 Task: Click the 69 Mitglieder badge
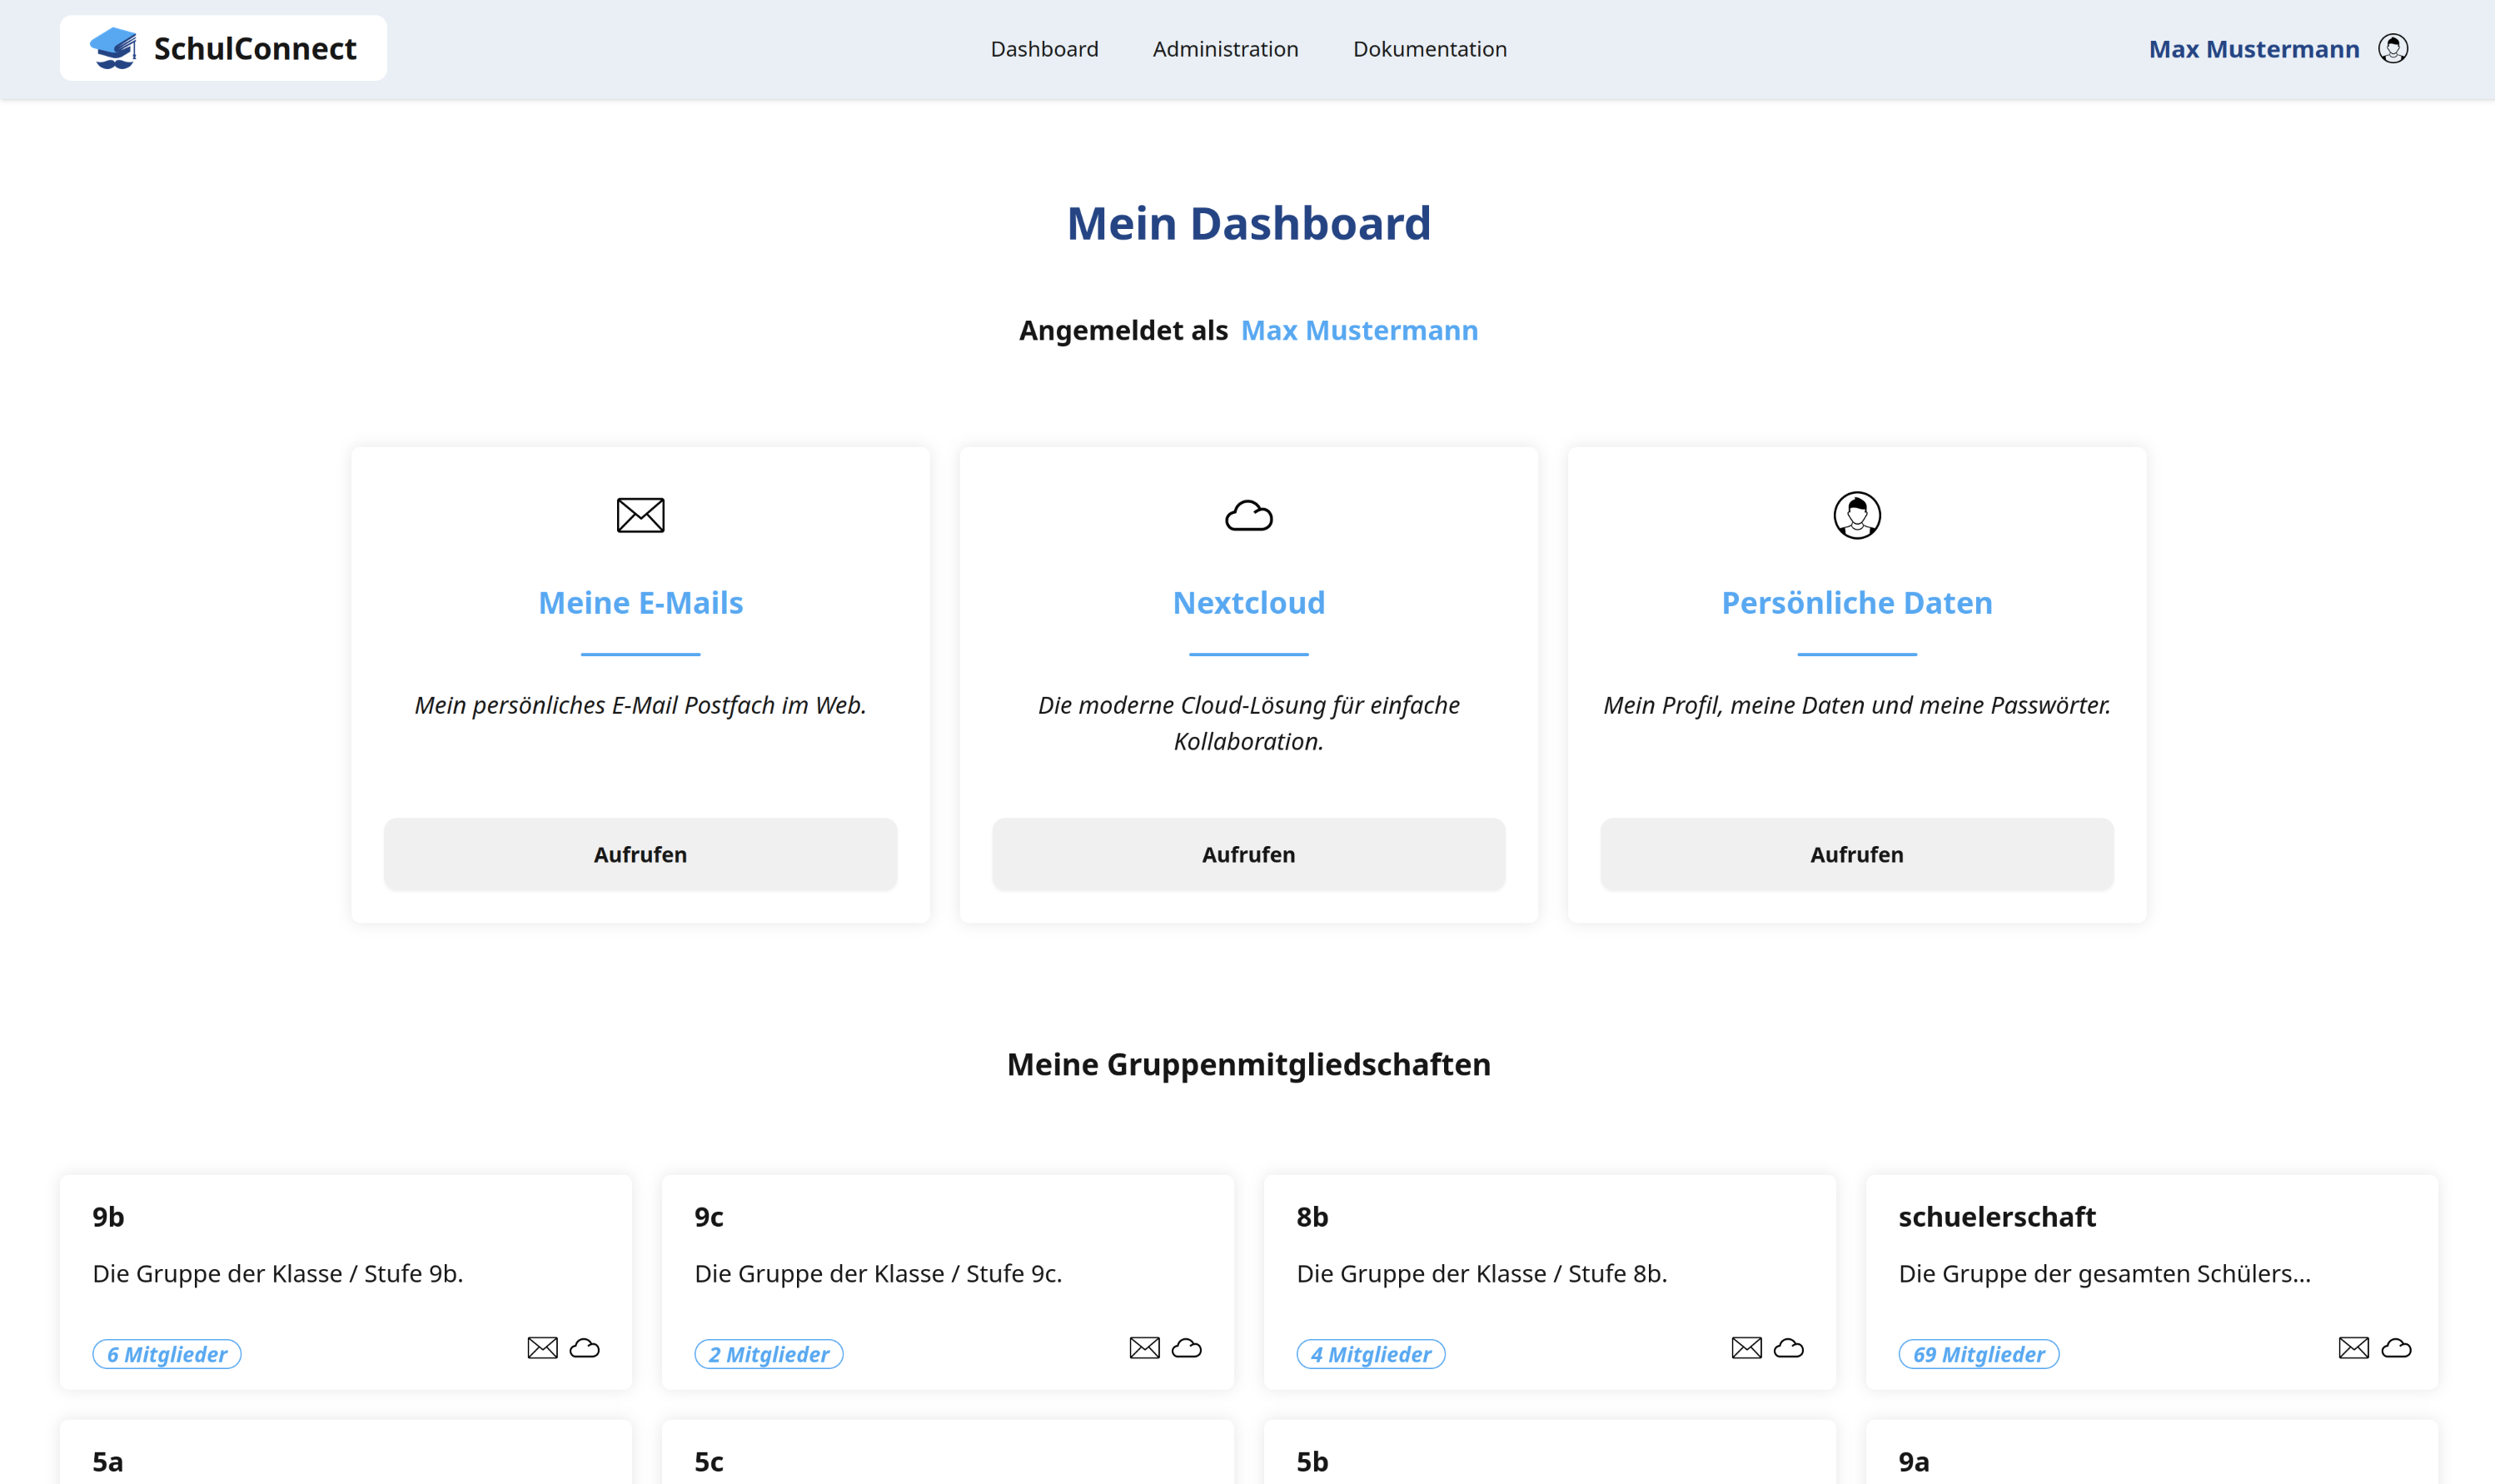click(x=1979, y=1354)
